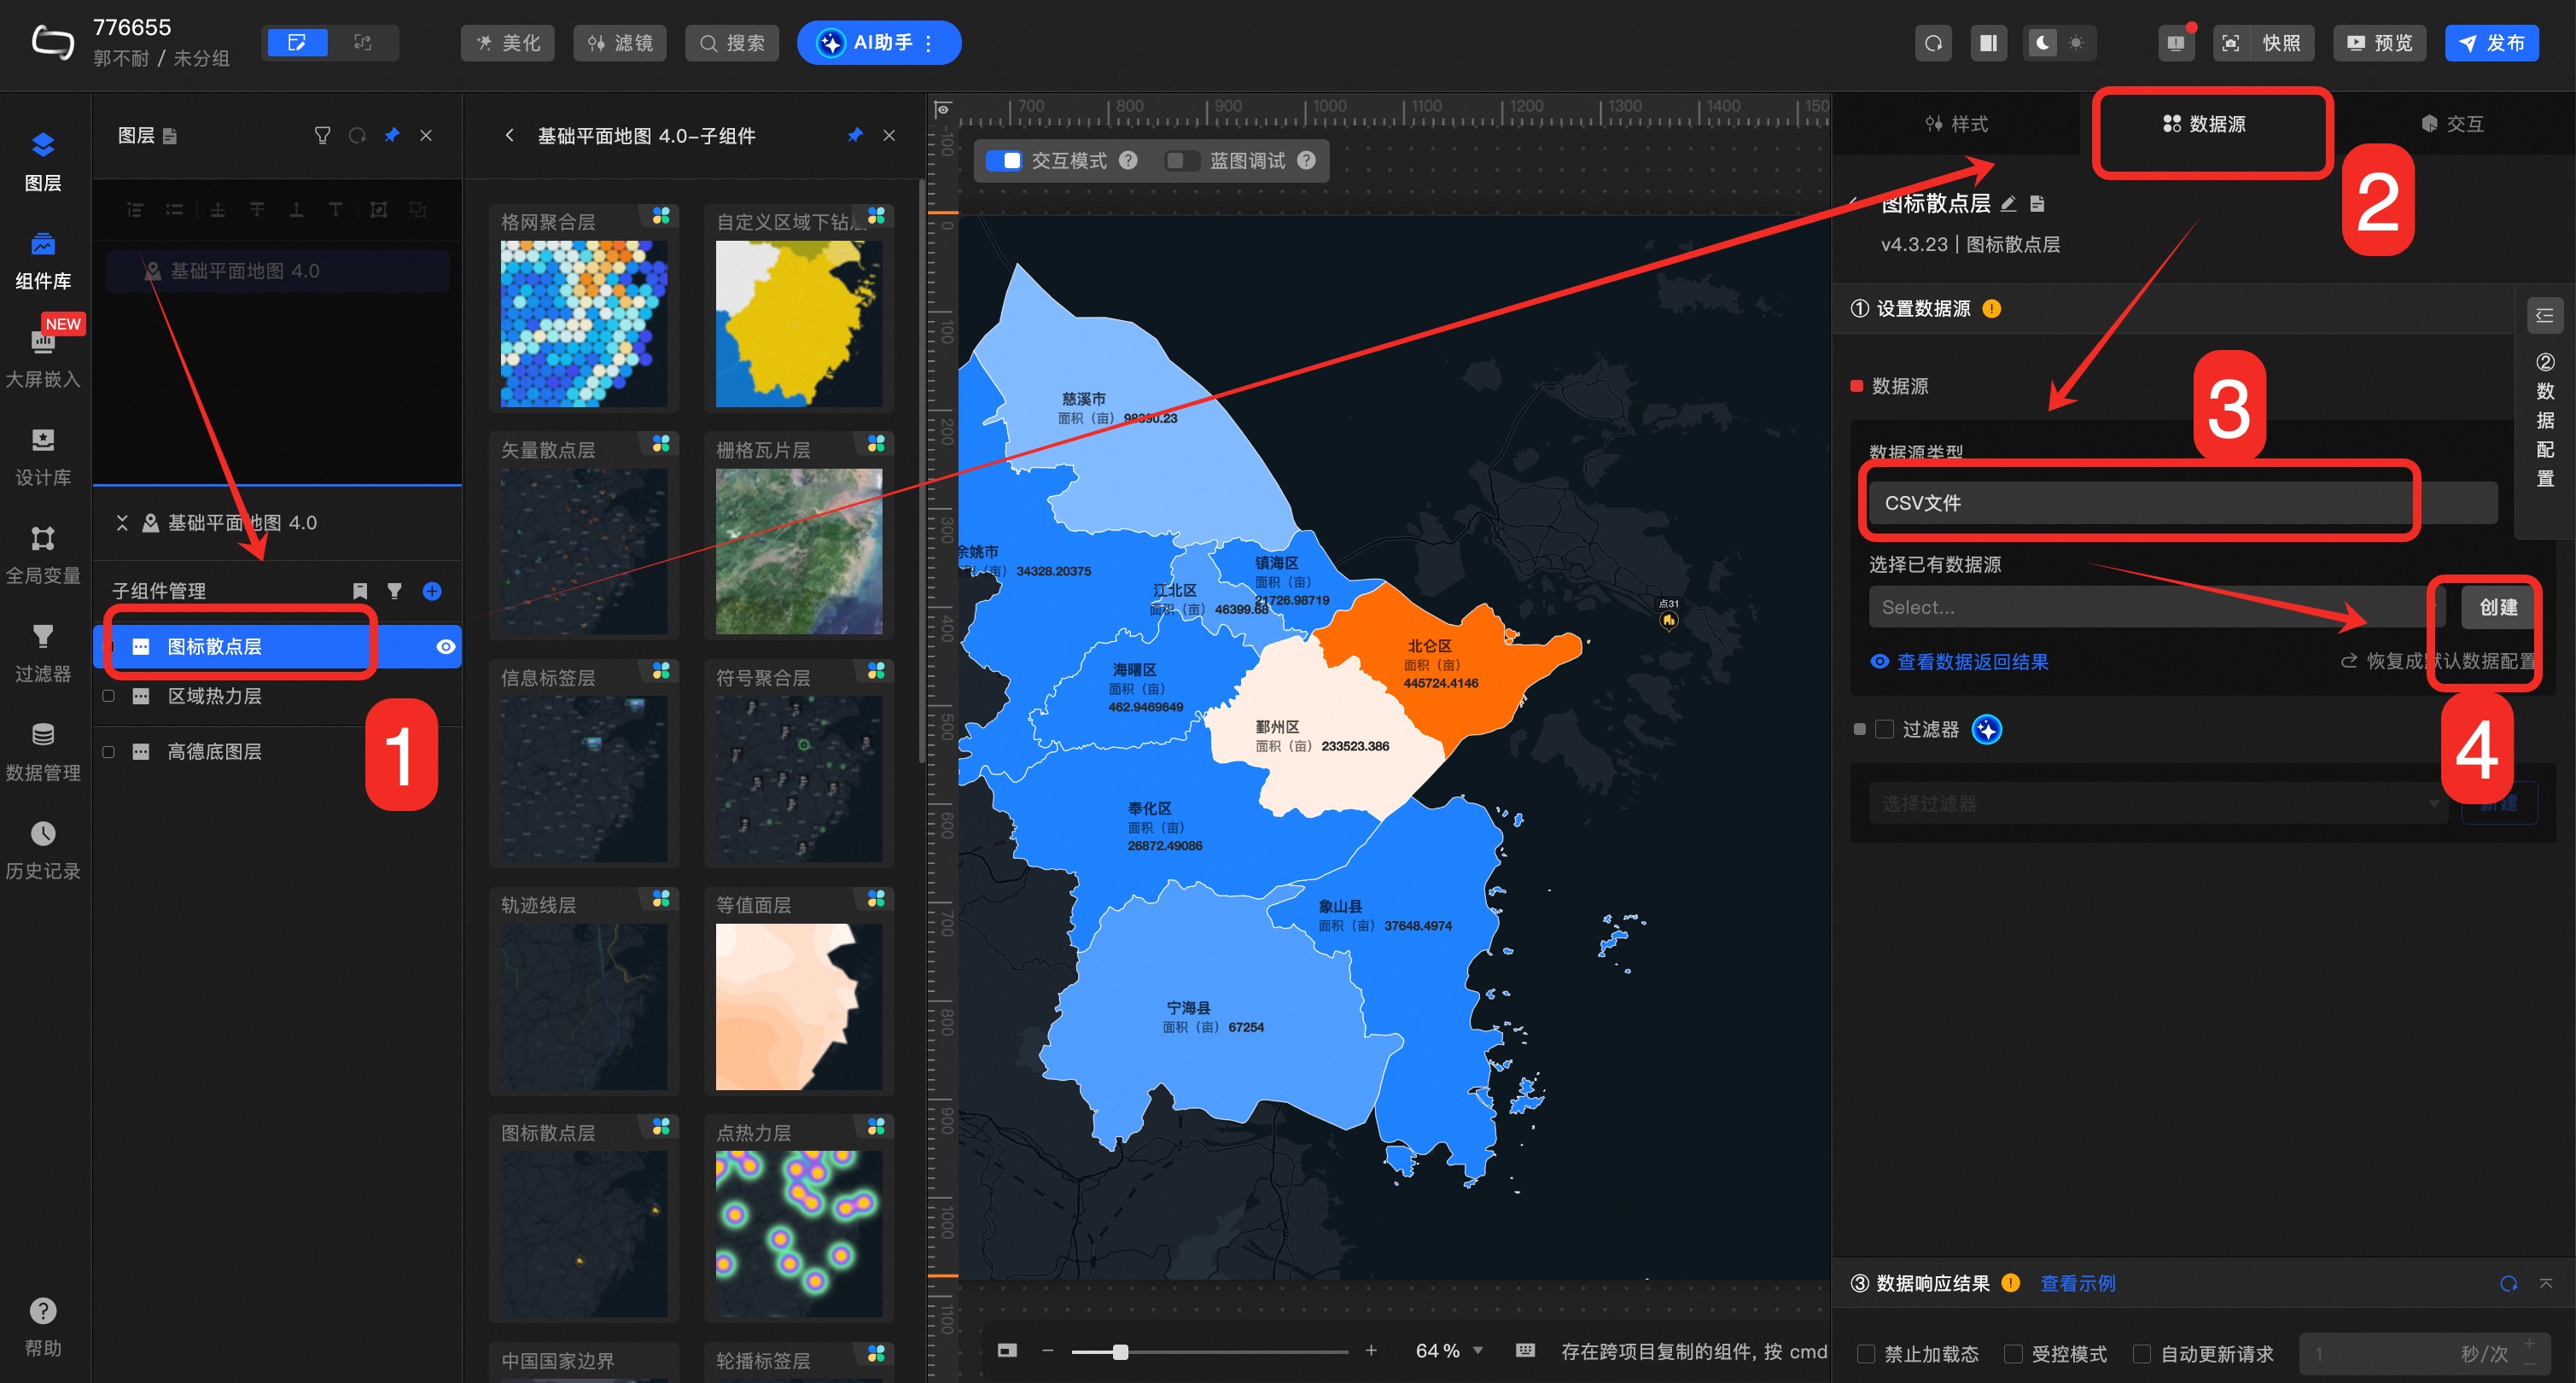Click 查看数据返回结果 link
Screen dimensions: 2576x1383
1972,662
